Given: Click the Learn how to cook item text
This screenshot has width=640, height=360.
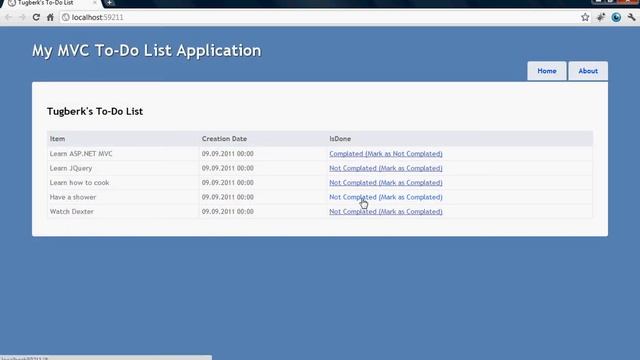Looking at the screenshot, I should (79, 183).
